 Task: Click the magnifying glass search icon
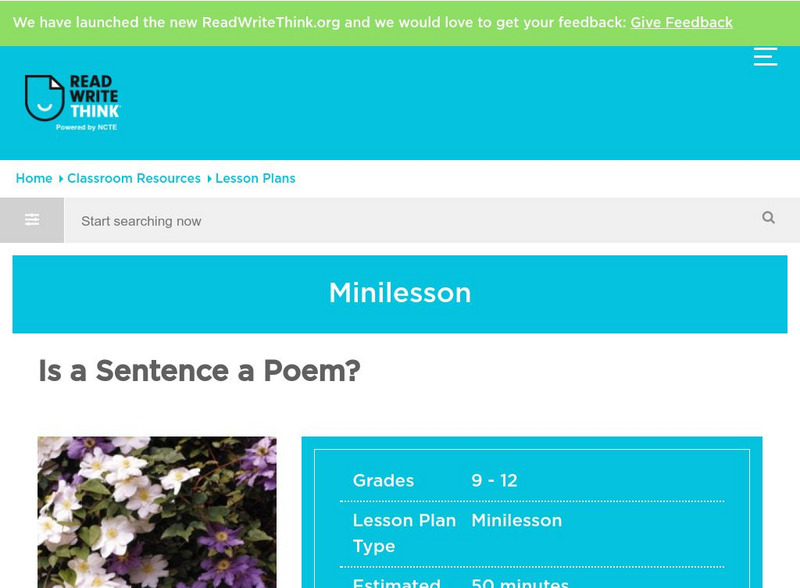click(x=768, y=218)
